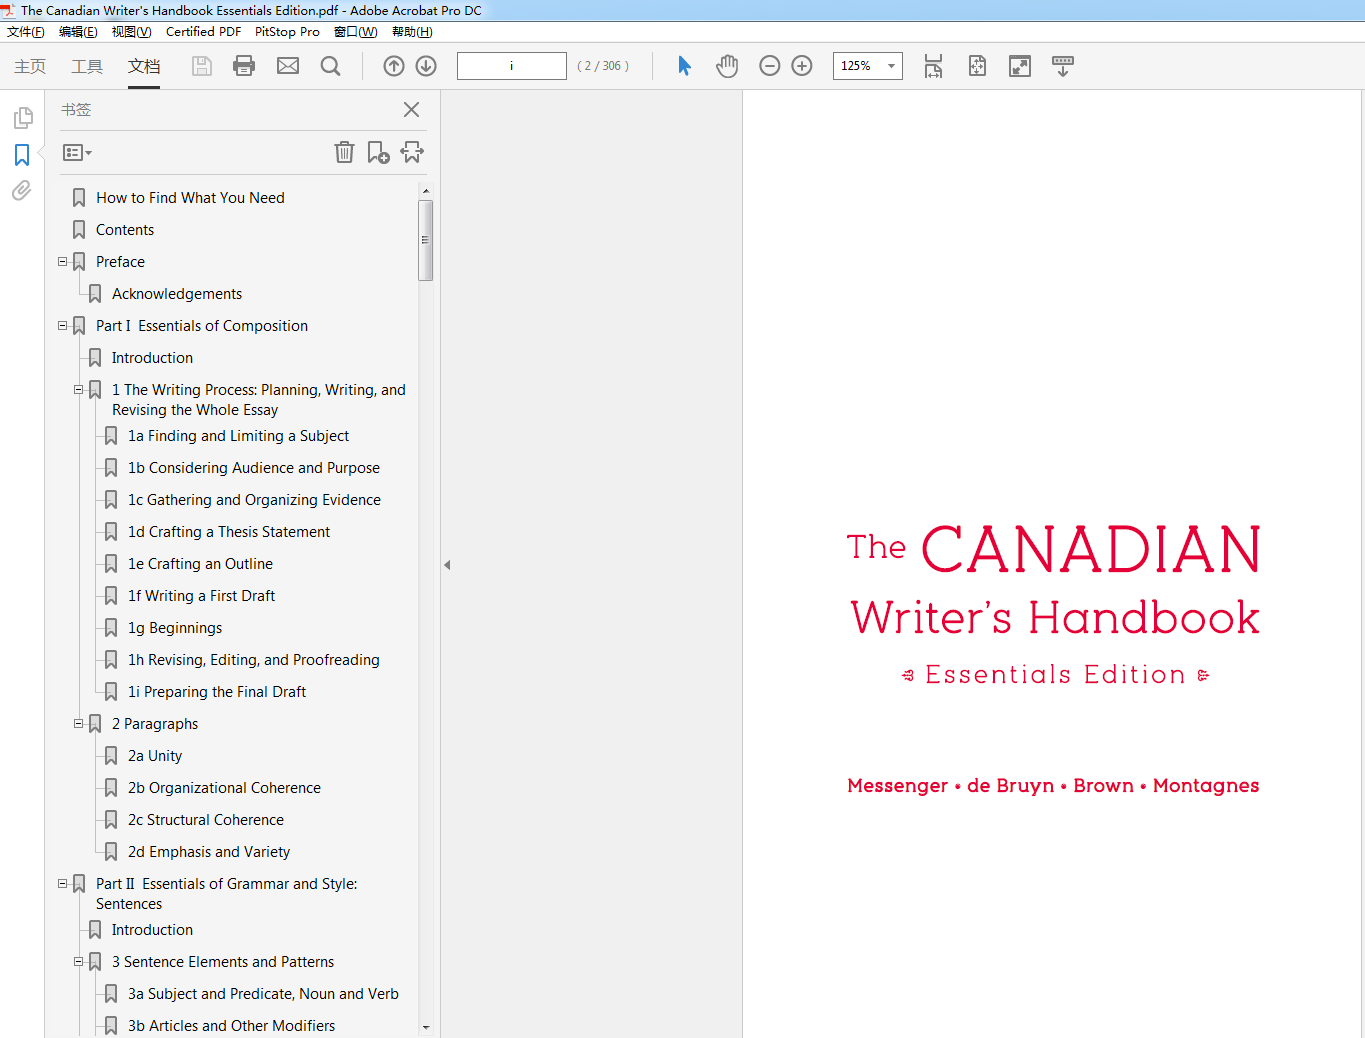Viewport: 1365px width, 1038px height.
Task: Go to 1f Writing a First Draft
Action: pos(201,596)
